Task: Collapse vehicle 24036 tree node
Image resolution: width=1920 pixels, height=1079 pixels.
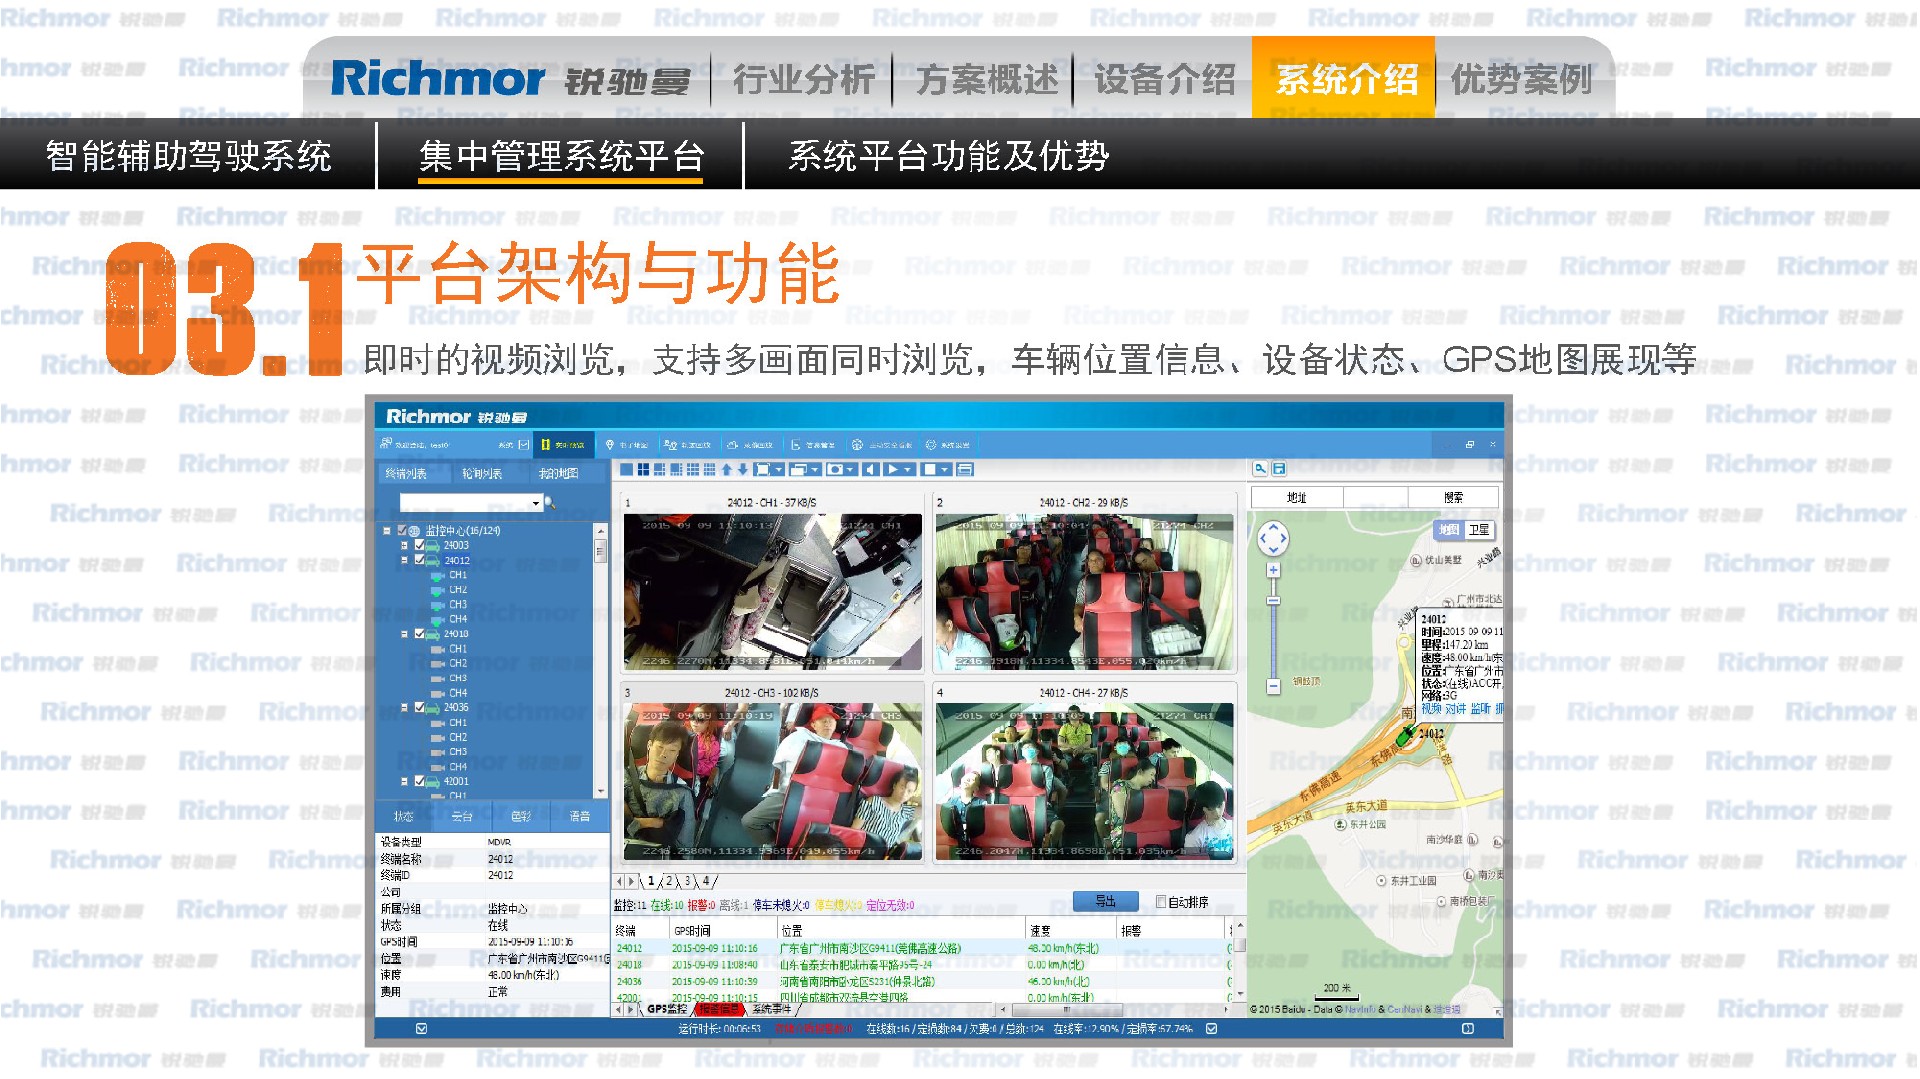Action: point(404,707)
